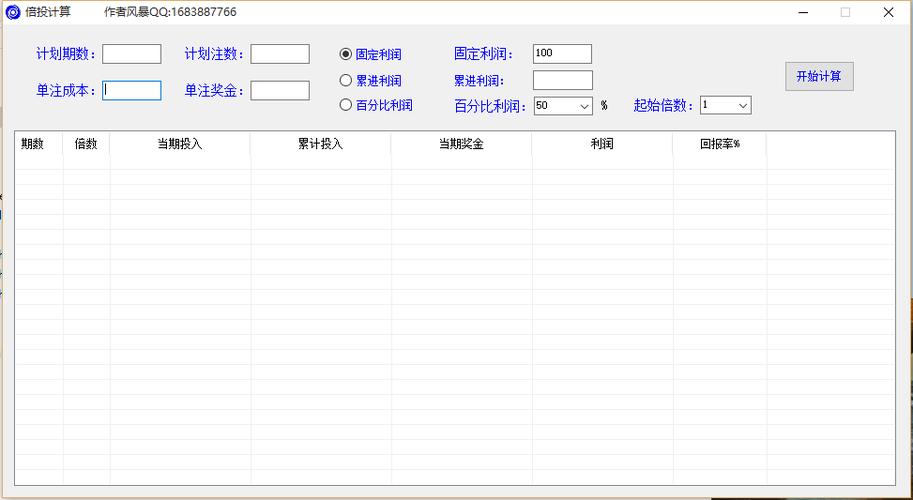Minimize the 倍投计算 window
The width and height of the screenshot is (913, 500).
804,12
